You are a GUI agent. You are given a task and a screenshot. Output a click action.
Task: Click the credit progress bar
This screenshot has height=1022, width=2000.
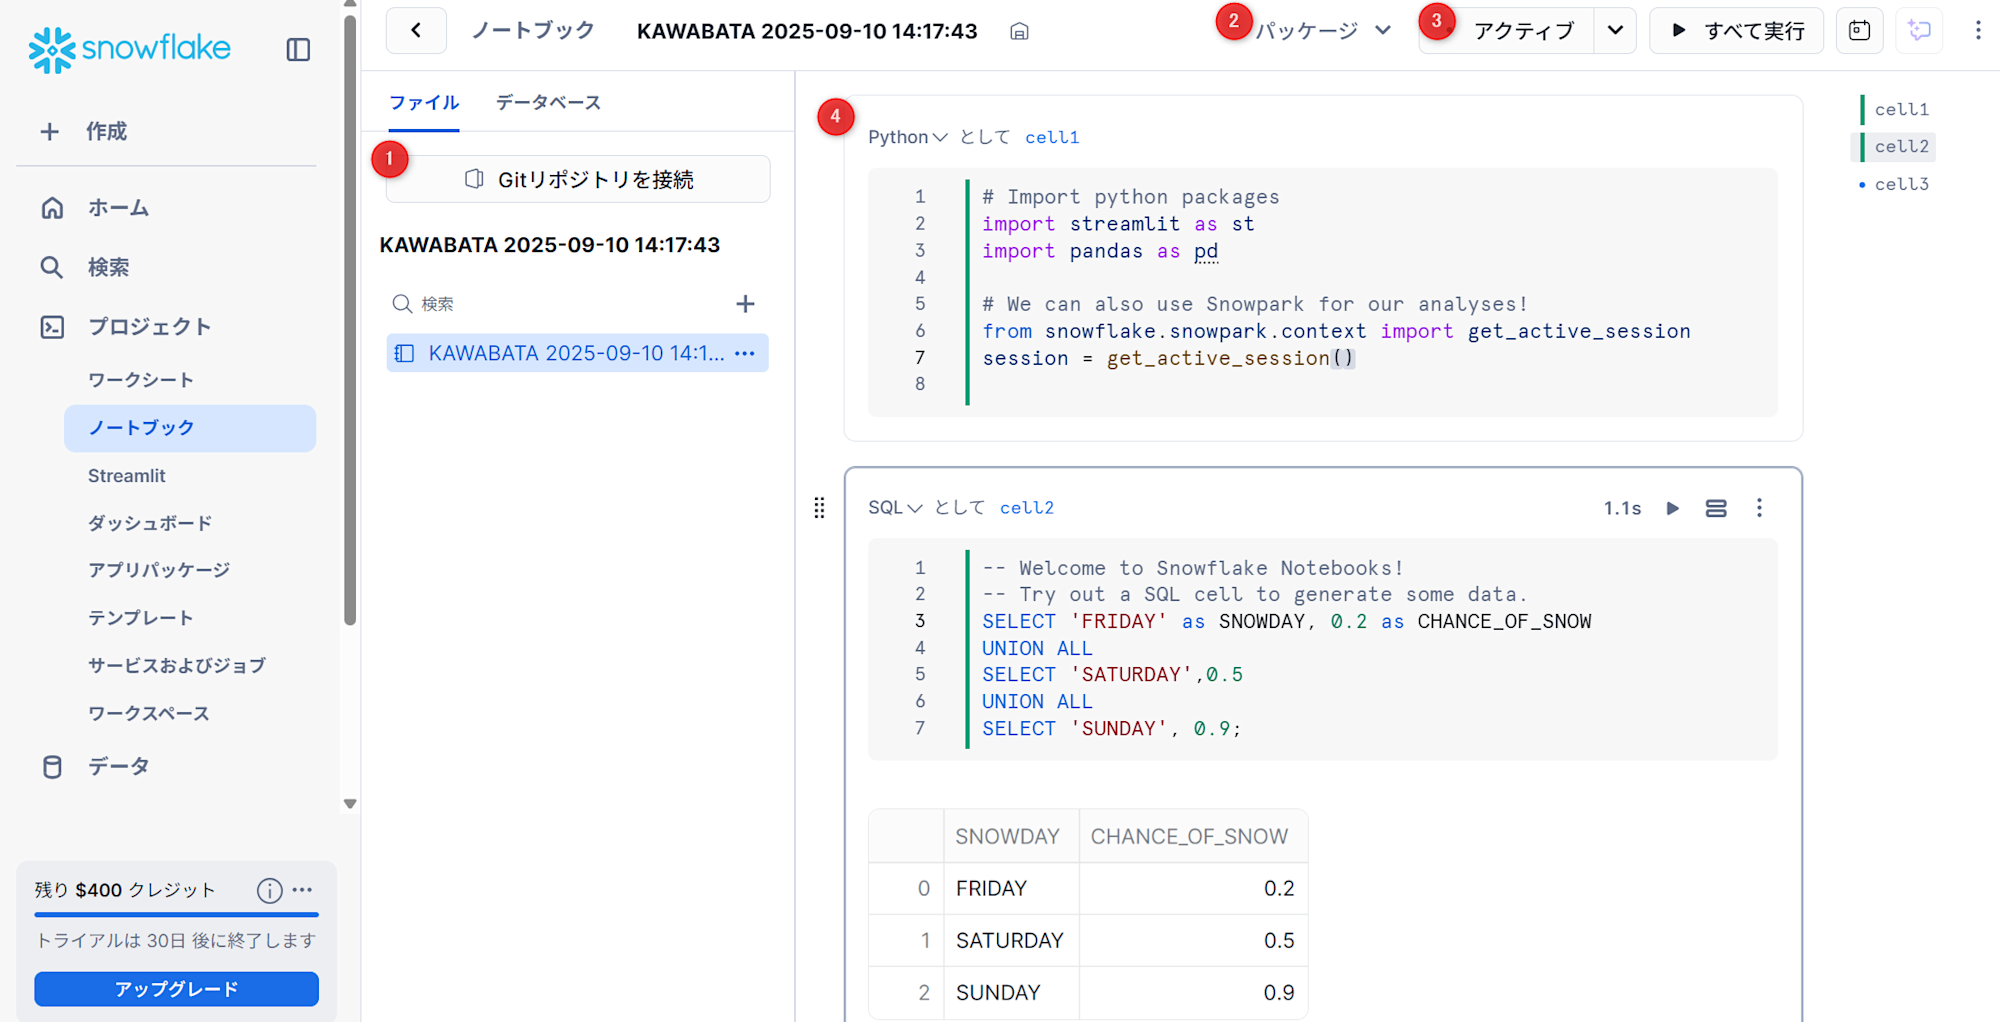[176, 914]
